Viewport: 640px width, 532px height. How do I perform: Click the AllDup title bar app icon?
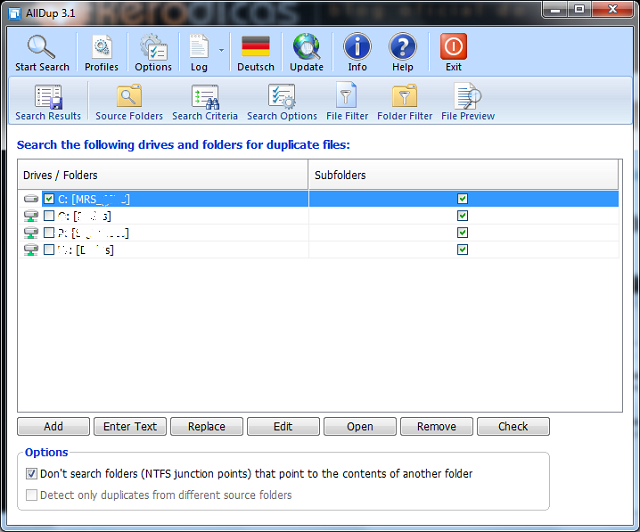(x=15, y=13)
